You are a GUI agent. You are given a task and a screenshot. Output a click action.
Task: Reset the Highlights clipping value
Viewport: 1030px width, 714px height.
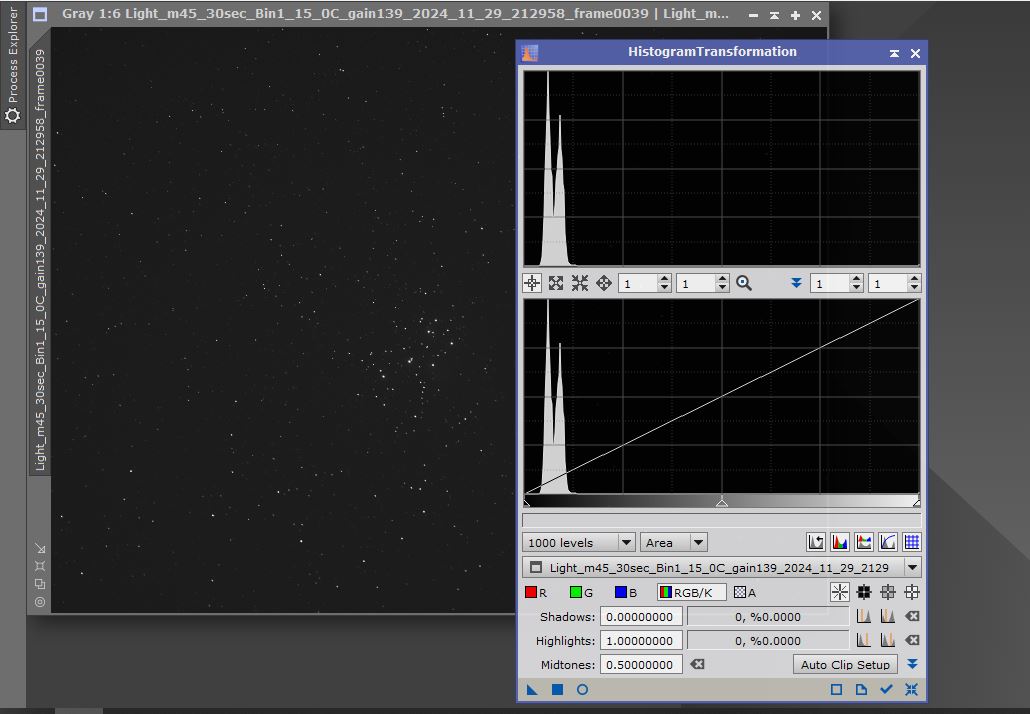click(912, 640)
